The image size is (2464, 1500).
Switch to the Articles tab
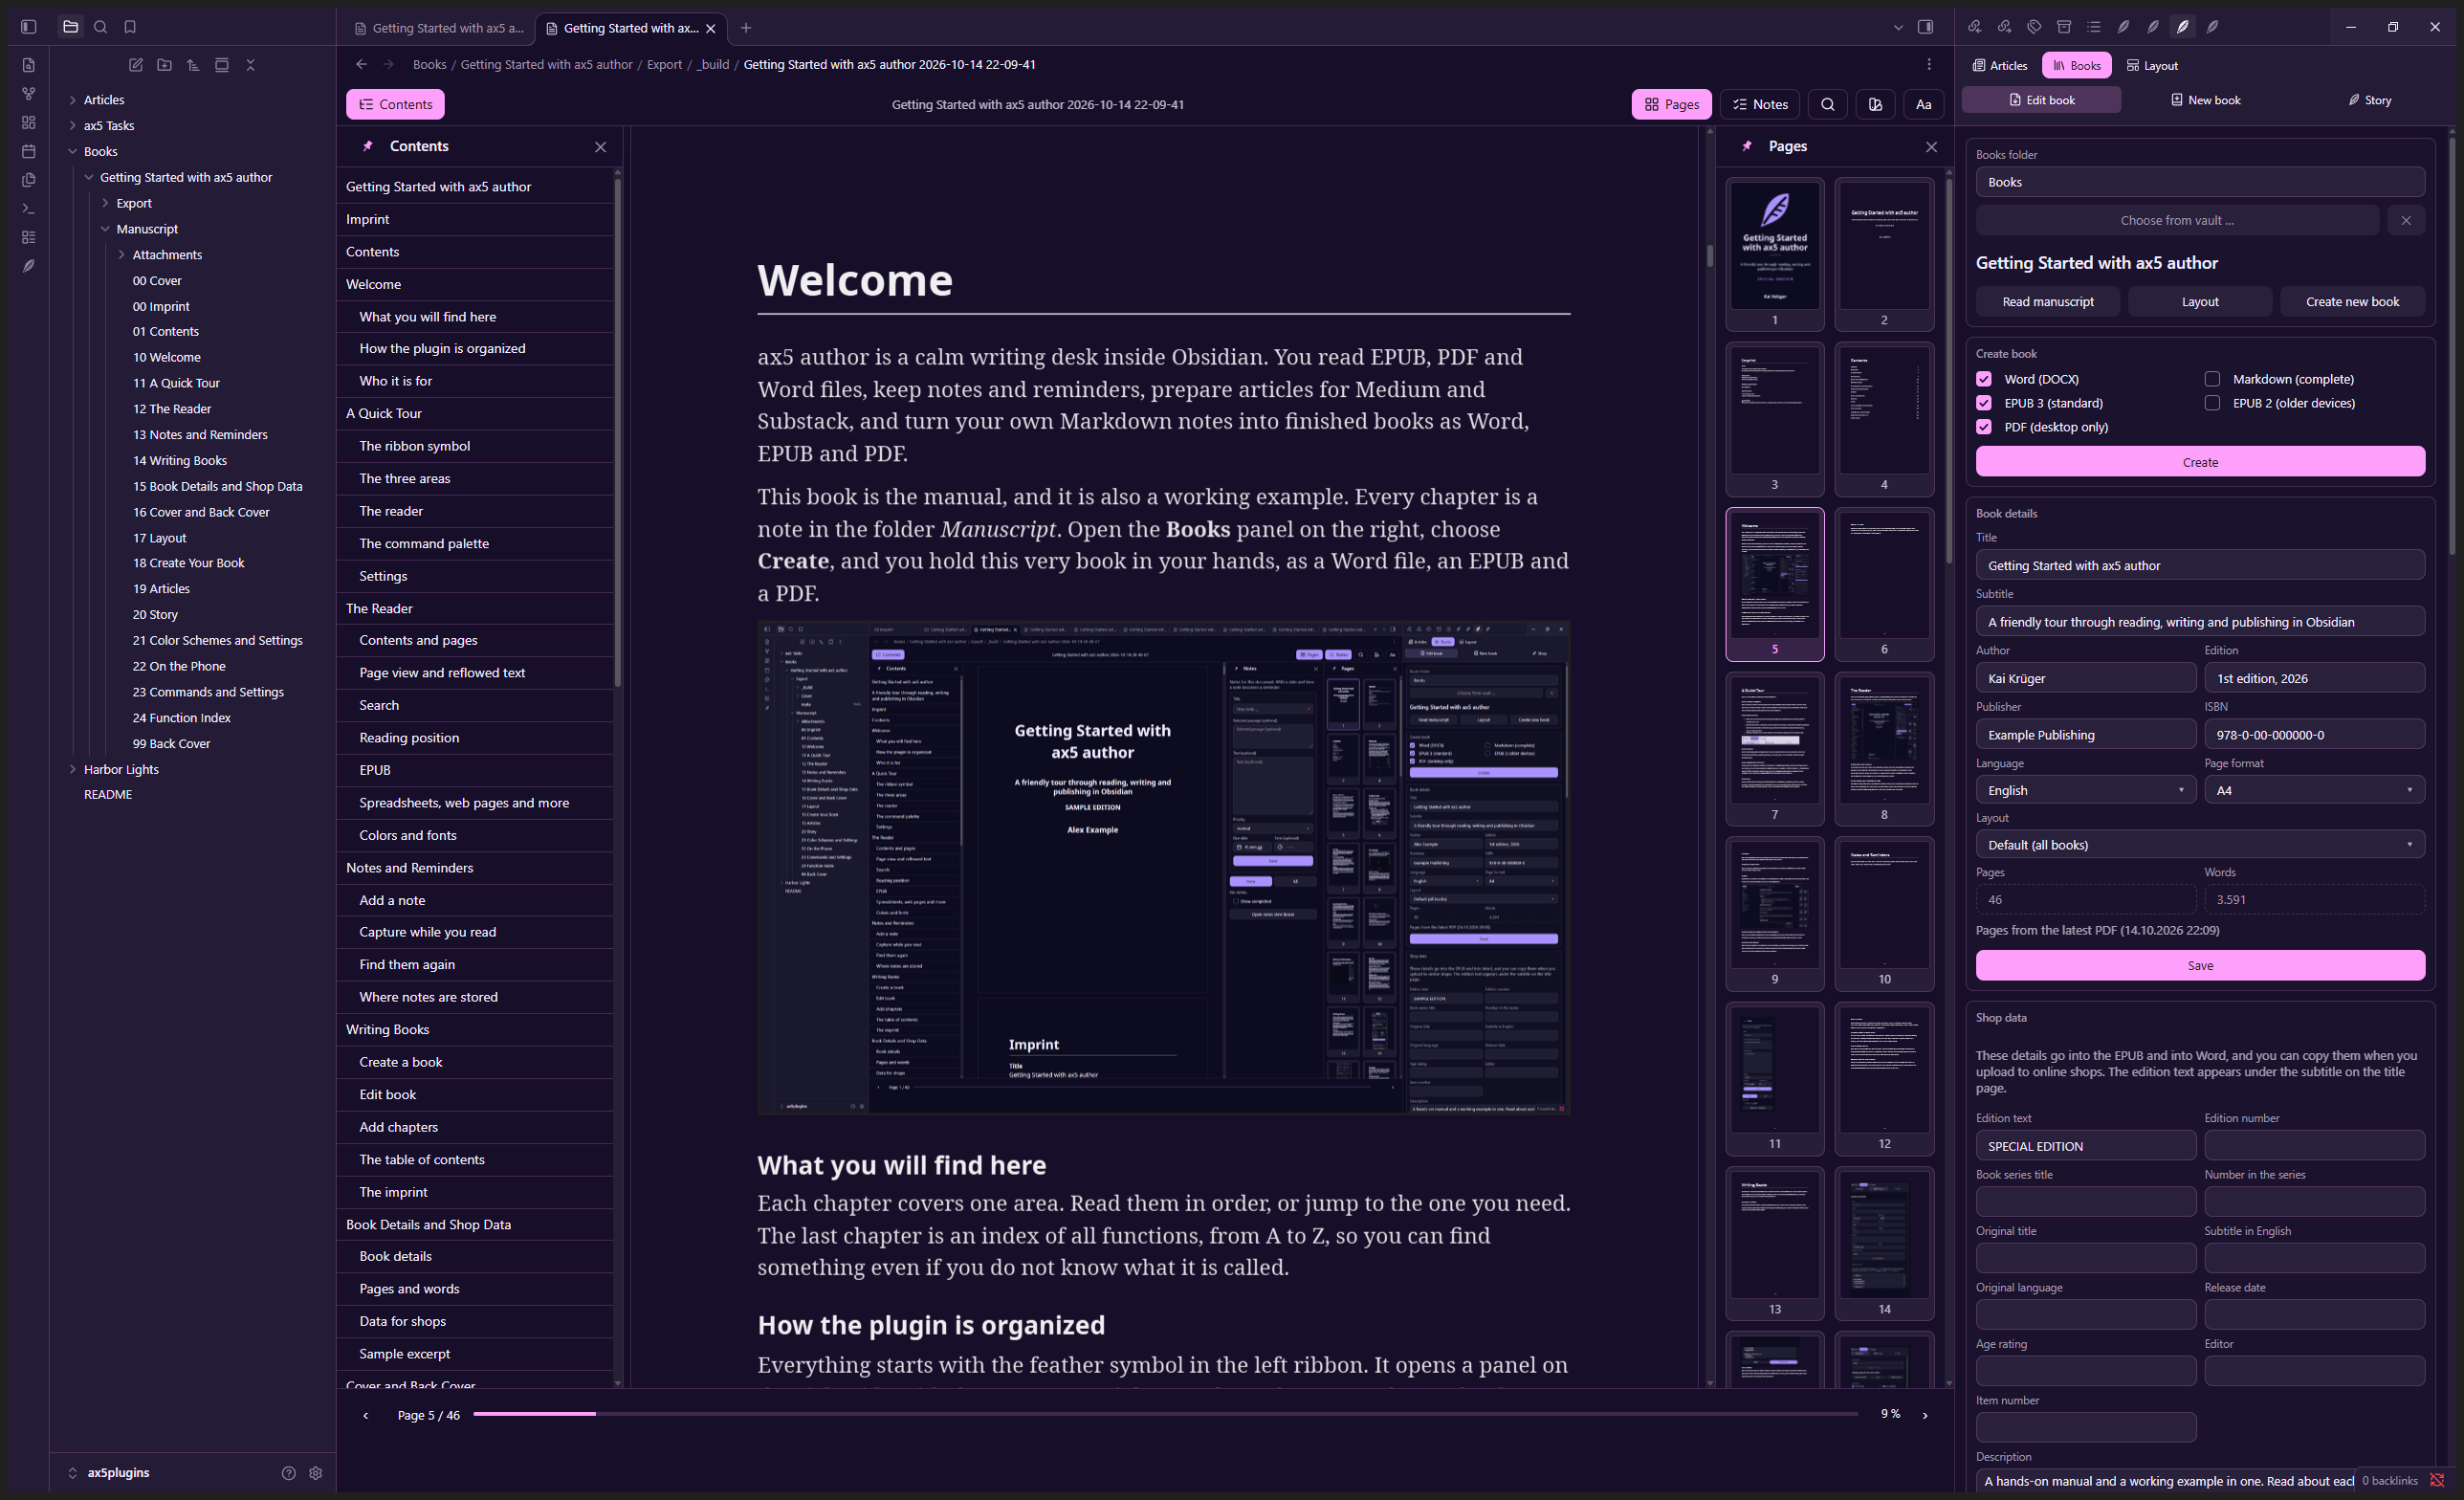[x=2000, y=65]
